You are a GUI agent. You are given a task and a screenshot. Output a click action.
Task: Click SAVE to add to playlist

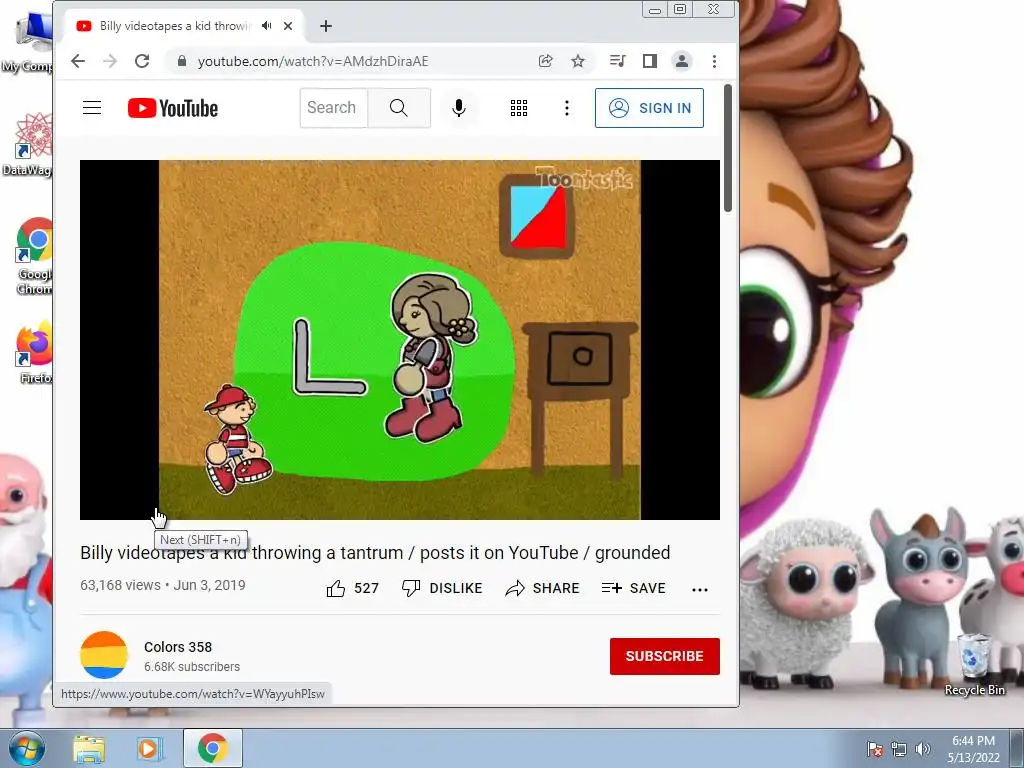pyautogui.click(x=633, y=588)
